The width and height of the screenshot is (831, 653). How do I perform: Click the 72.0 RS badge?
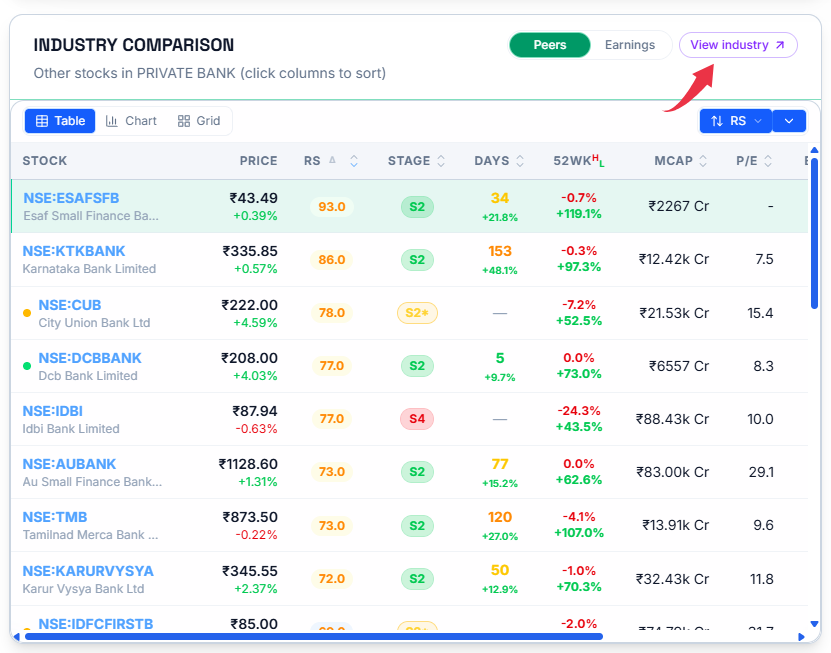coord(332,579)
